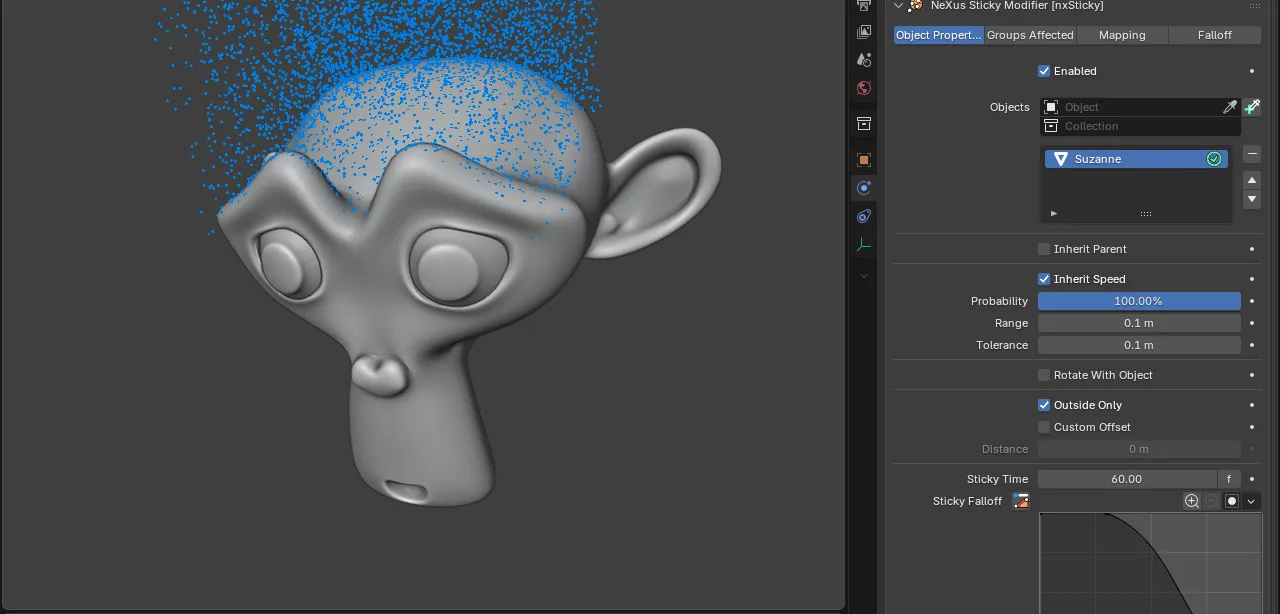Image resolution: width=1280 pixels, height=614 pixels.
Task: Click the animate dot beside Rotate With Object
Action: [1252, 375]
